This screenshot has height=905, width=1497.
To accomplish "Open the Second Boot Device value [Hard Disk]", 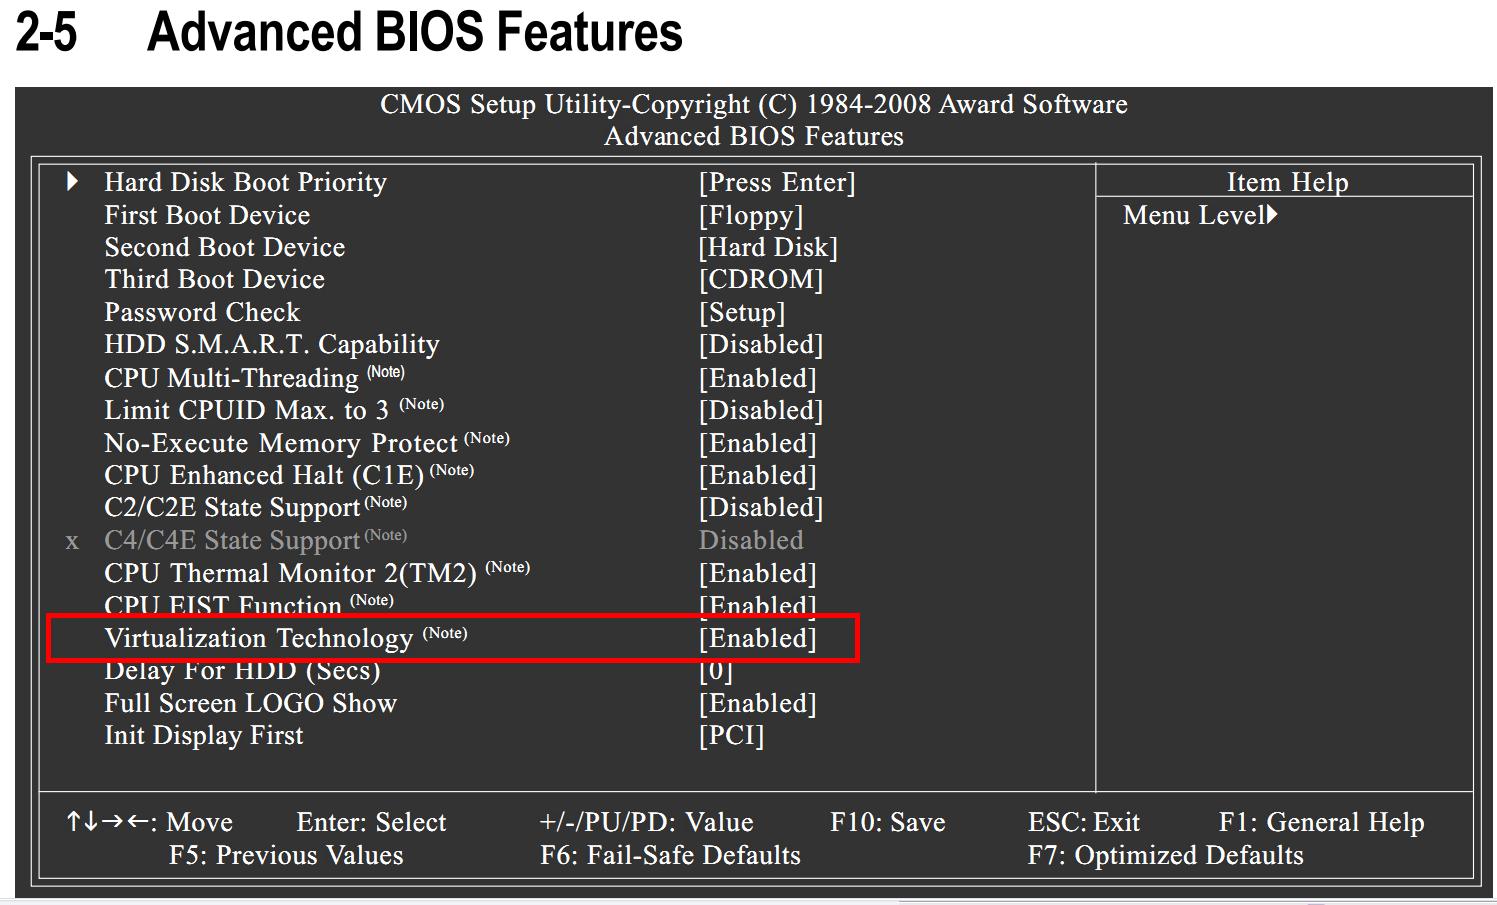I will [768, 247].
